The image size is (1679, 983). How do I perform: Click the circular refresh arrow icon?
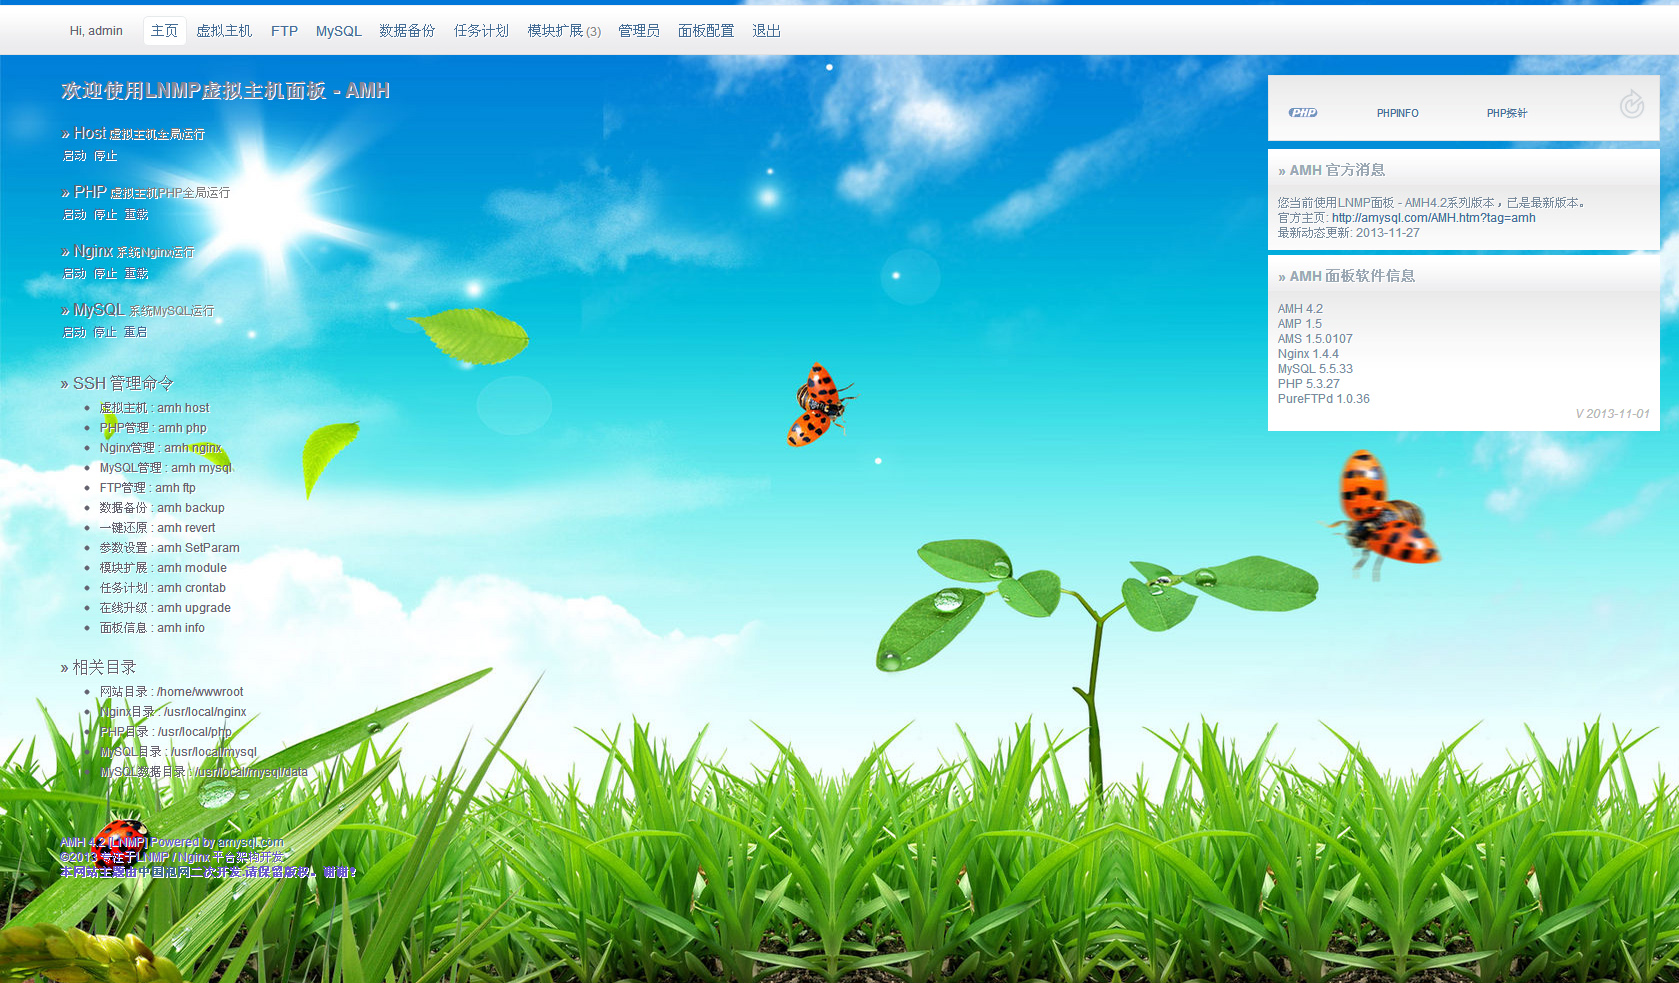1631,104
